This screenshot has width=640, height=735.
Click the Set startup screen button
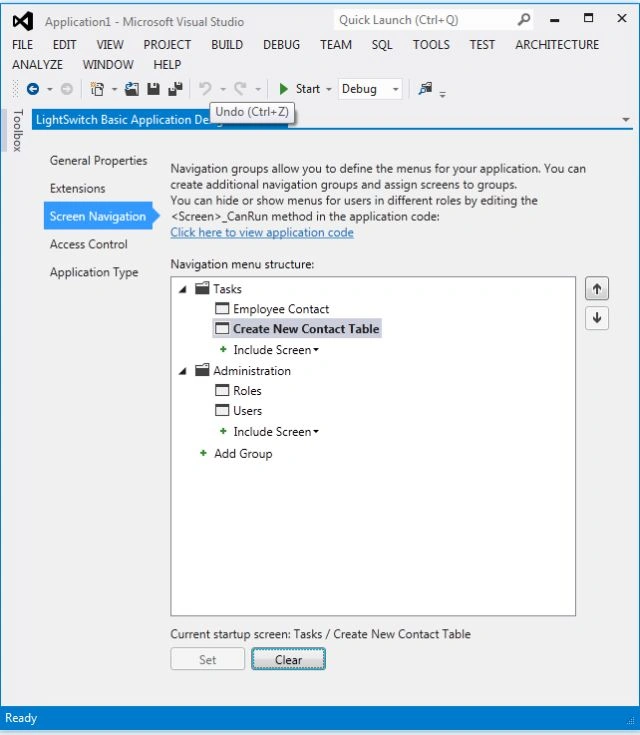click(207, 659)
